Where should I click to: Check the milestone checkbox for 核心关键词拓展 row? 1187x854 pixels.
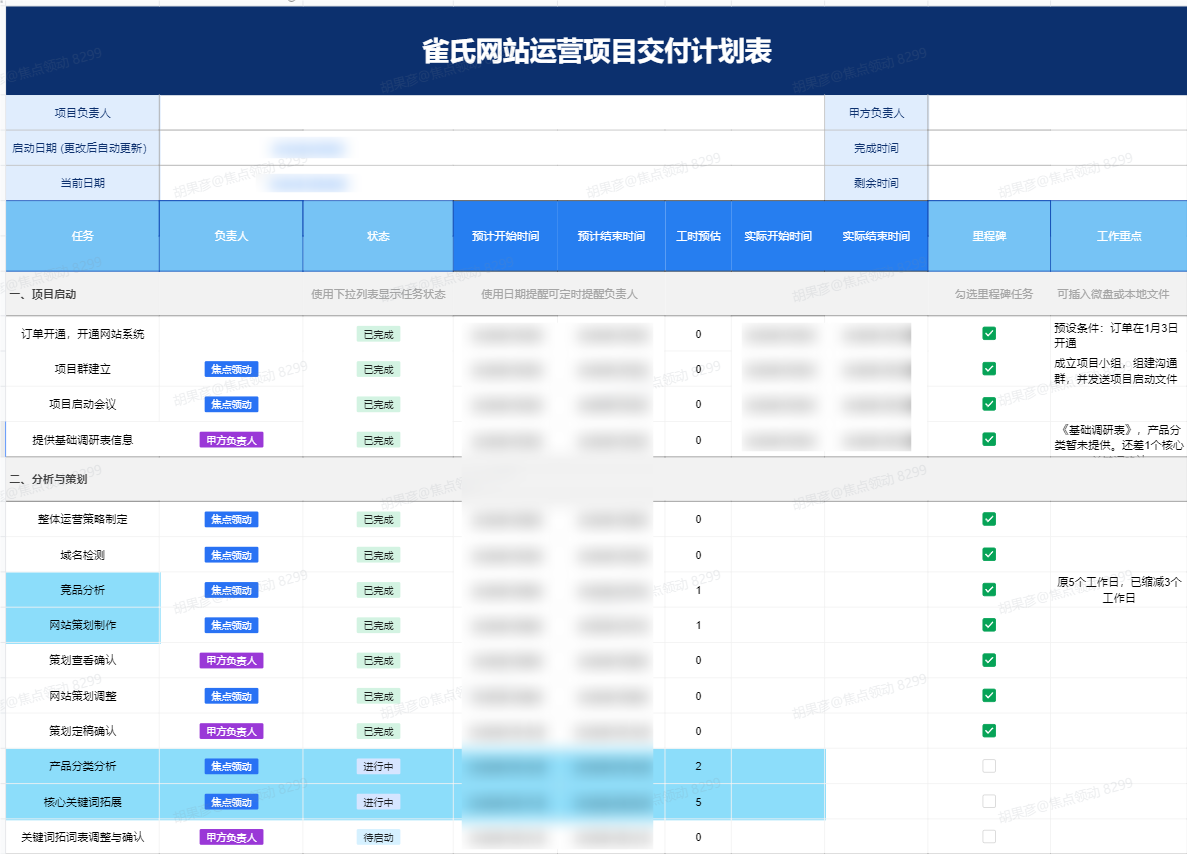[x=989, y=801]
